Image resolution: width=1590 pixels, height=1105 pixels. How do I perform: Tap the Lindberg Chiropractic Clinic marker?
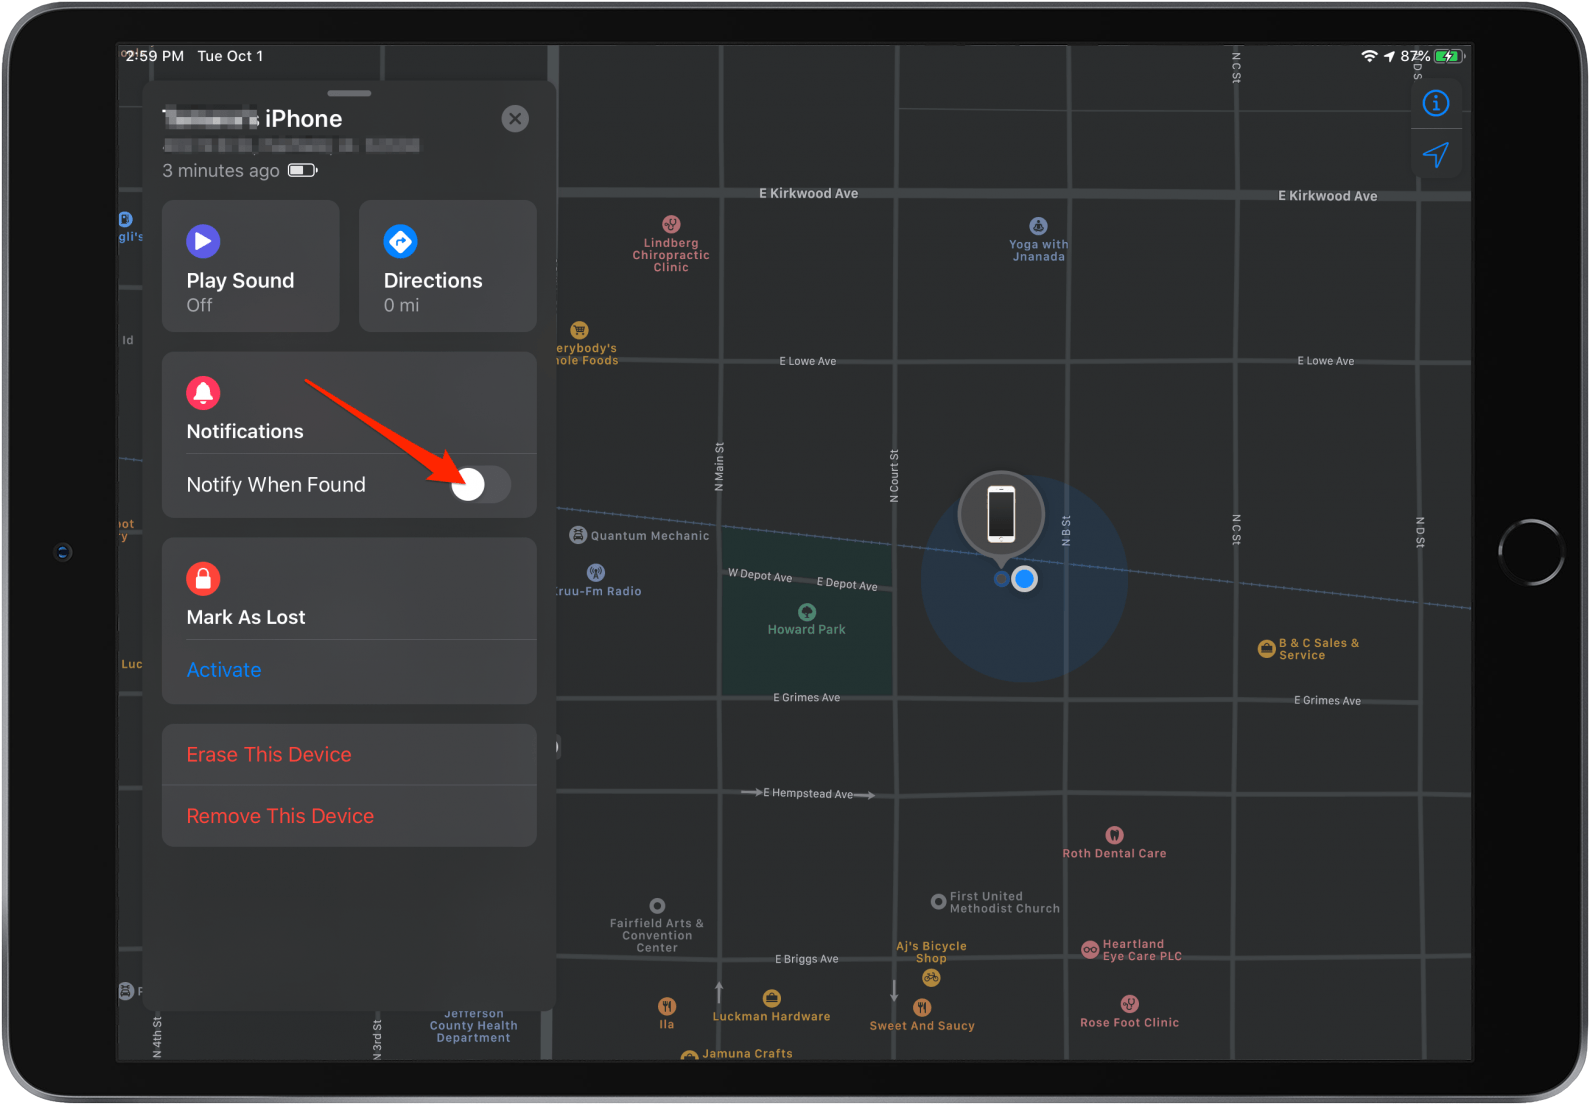coord(671,224)
